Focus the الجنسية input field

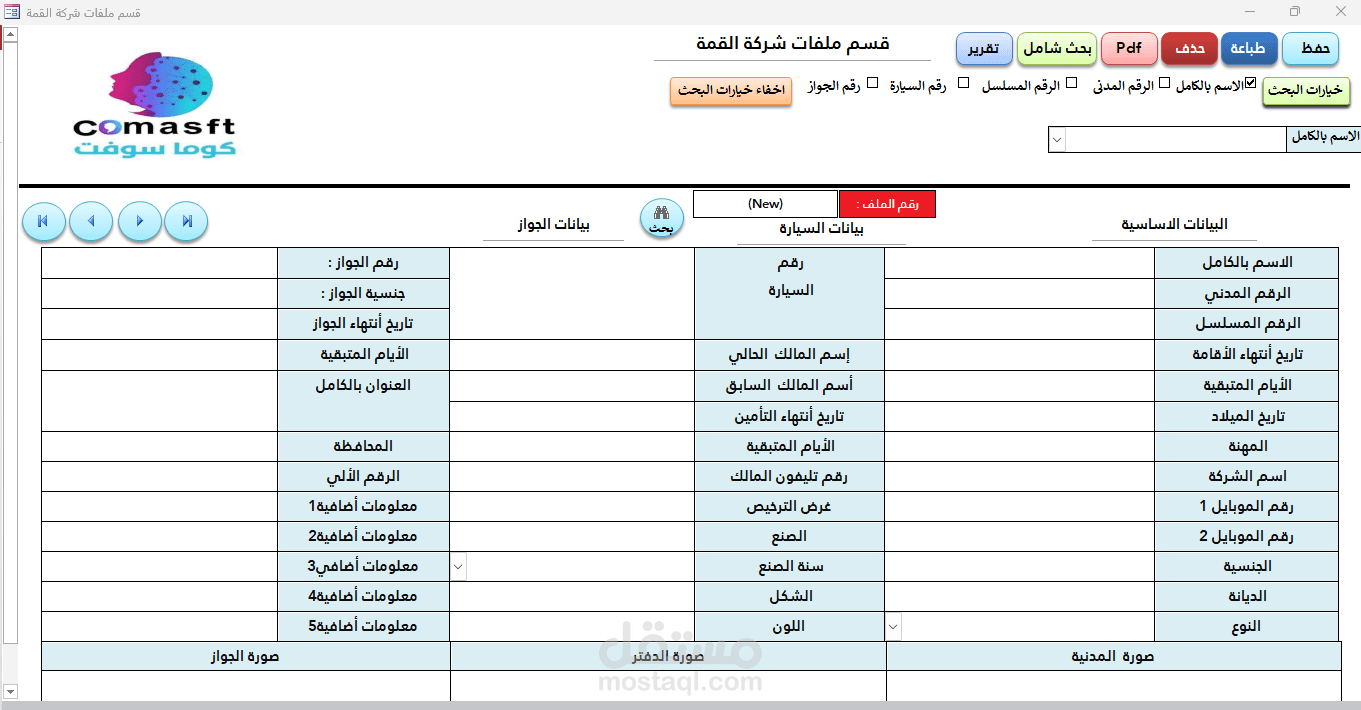coord(1019,567)
